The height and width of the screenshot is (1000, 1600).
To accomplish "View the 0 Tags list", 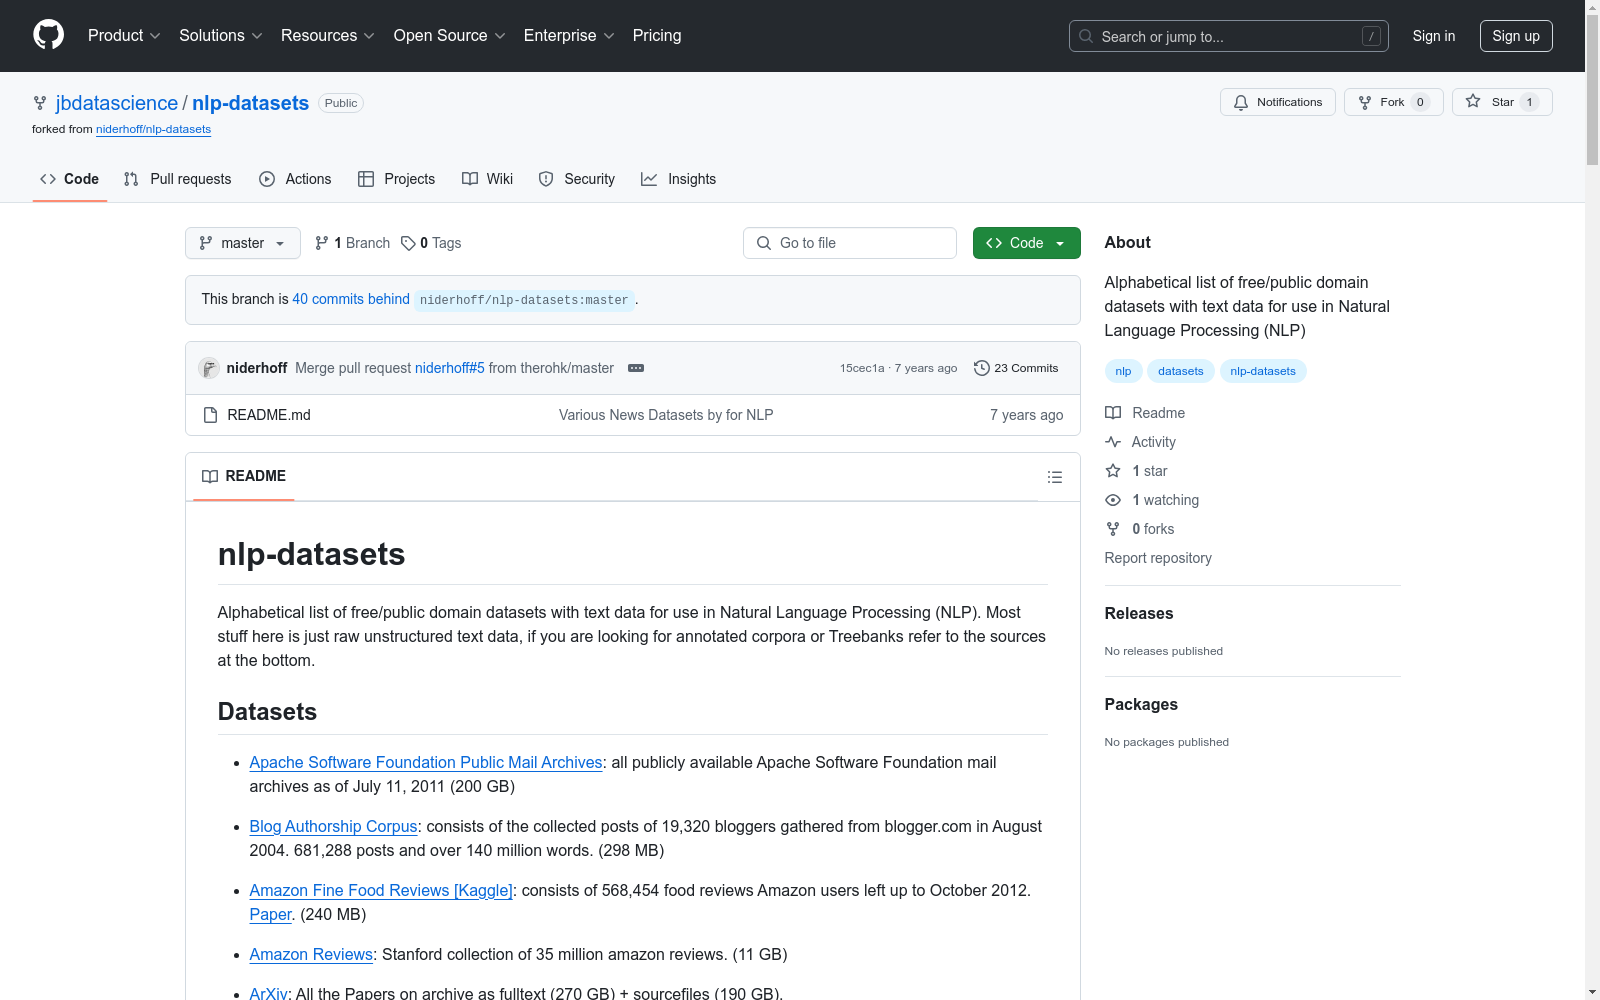I will tap(431, 243).
